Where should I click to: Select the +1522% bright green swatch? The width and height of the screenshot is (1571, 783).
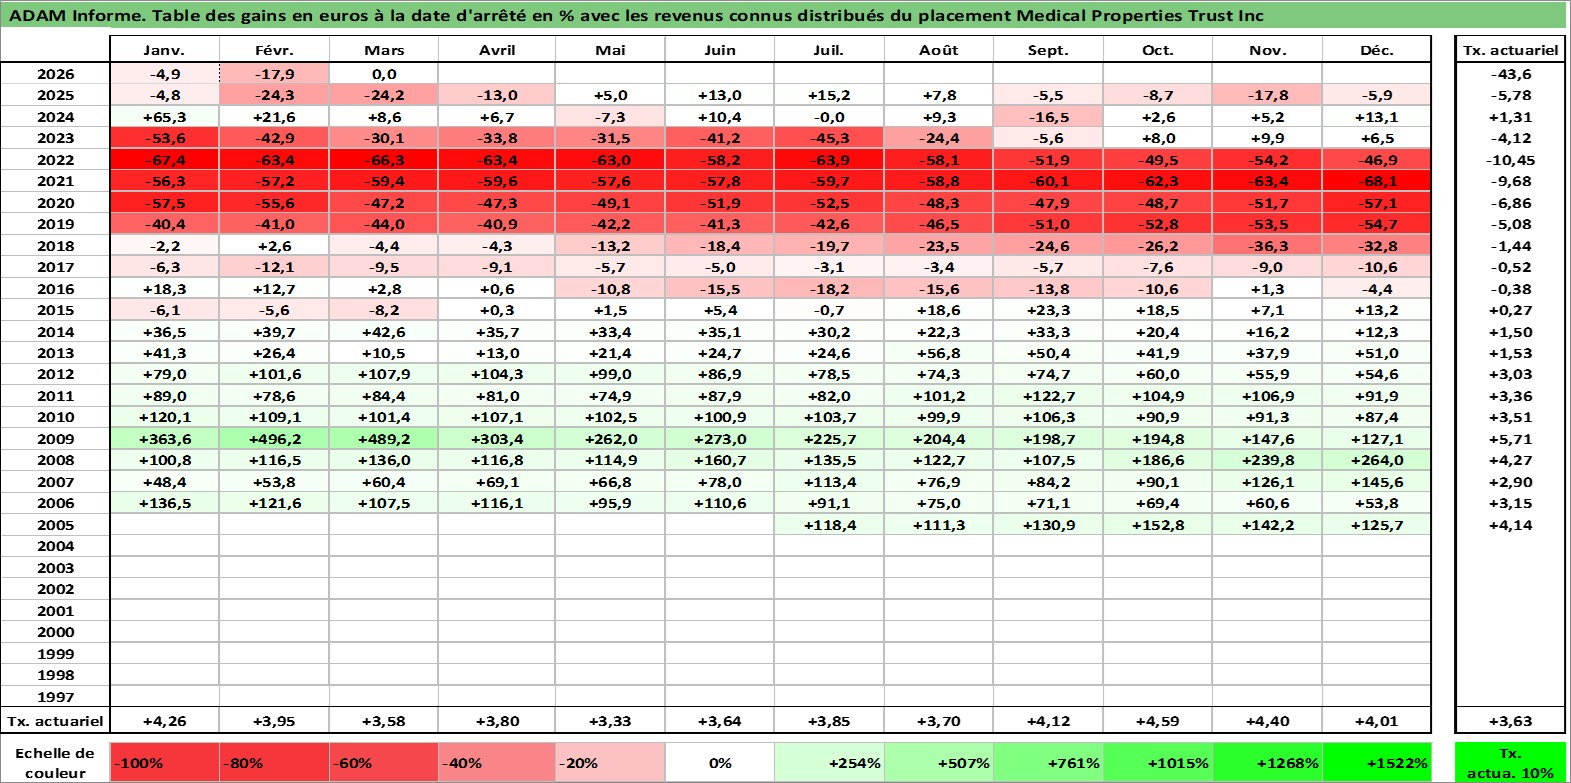(1377, 762)
